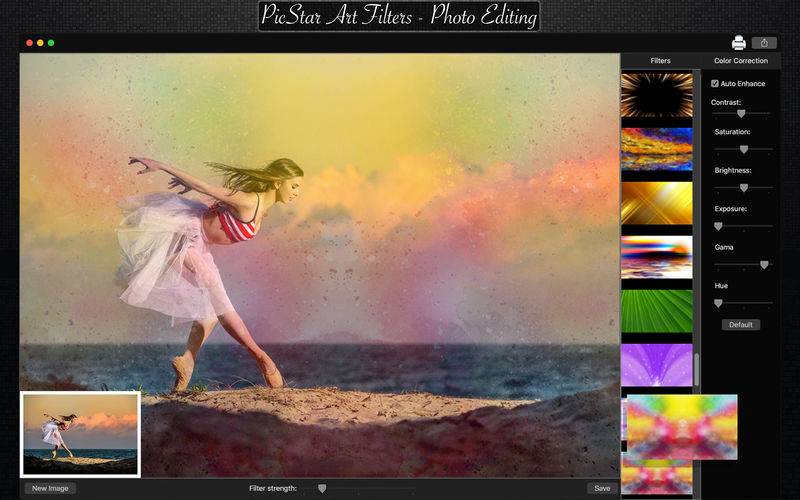Click the green zoom window button

[51, 43]
